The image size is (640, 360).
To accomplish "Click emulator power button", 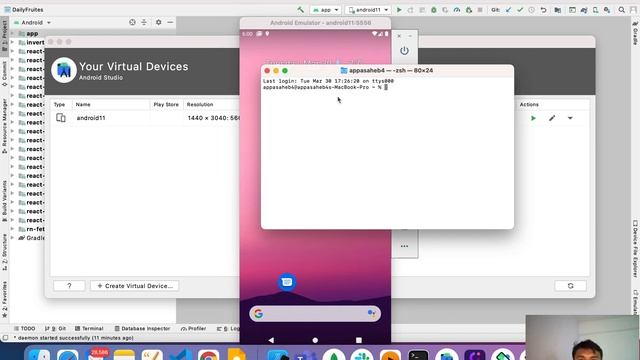I will [x=404, y=51].
